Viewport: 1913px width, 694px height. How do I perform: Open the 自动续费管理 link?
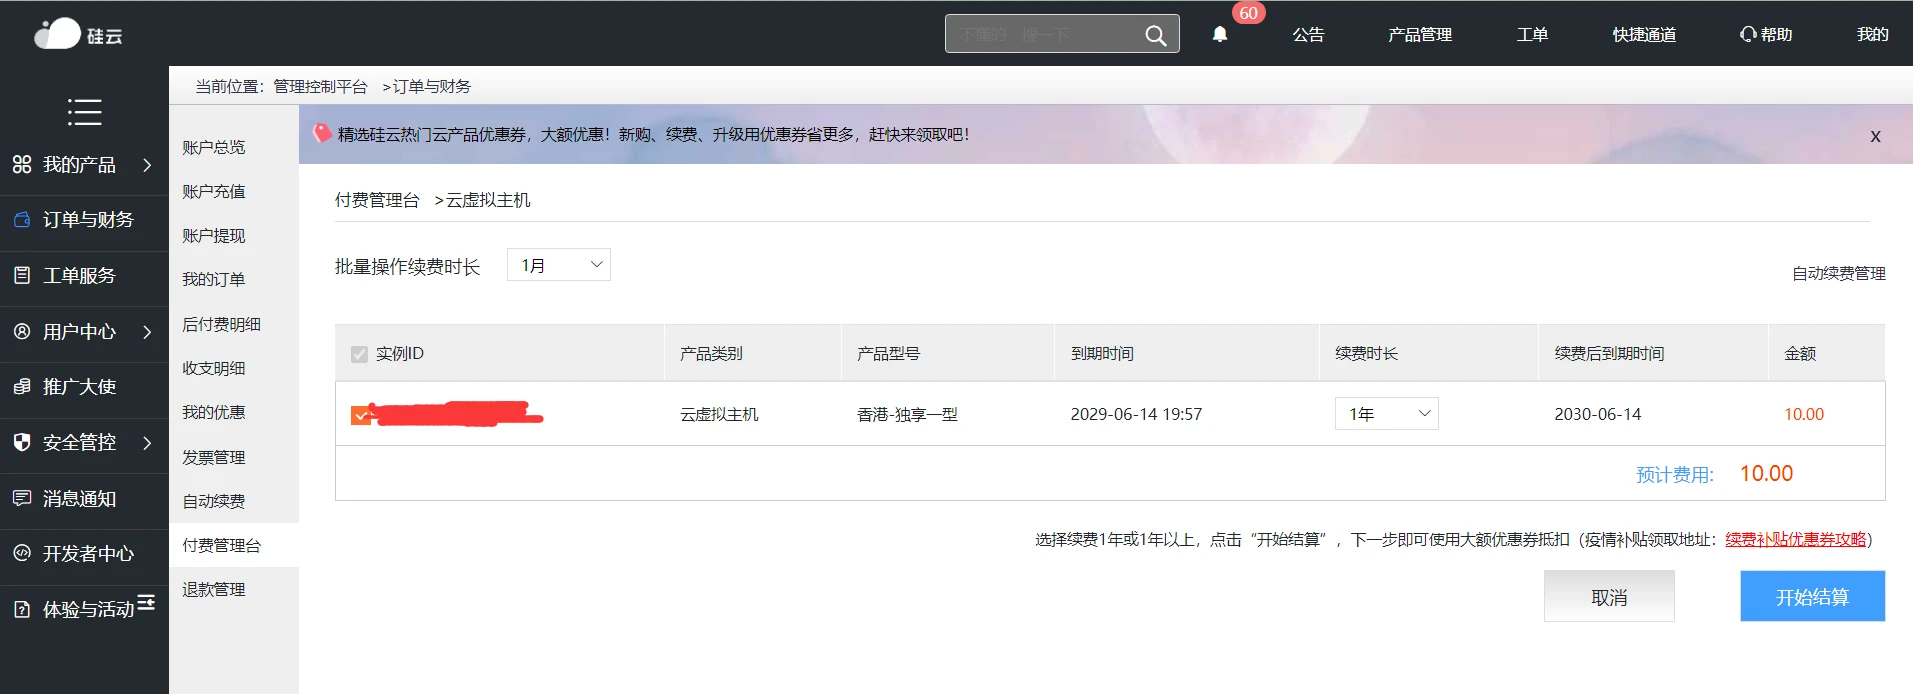click(x=1838, y=273)
